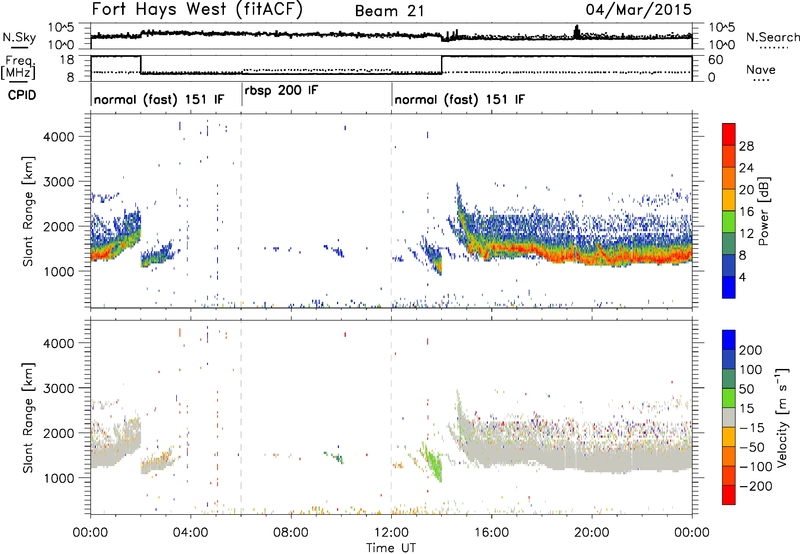Click the 'Slant Range [km]' label of velocity panel
Viewport: 800px width, 554px height.
(x=28, y=418)
